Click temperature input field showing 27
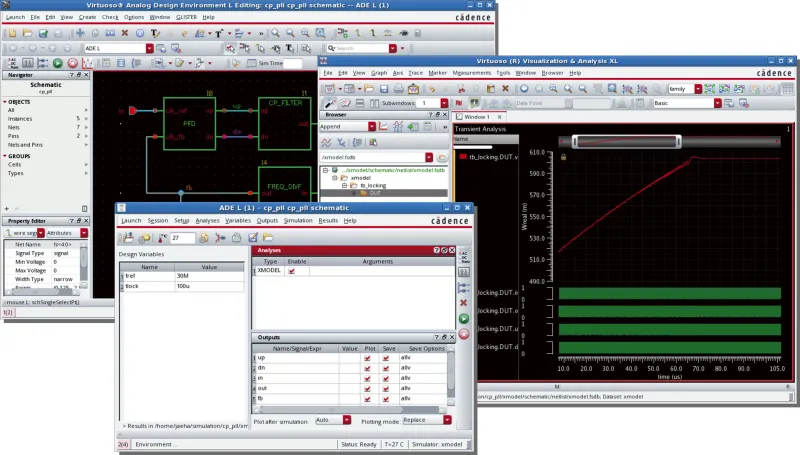 [x=183, y=238]
